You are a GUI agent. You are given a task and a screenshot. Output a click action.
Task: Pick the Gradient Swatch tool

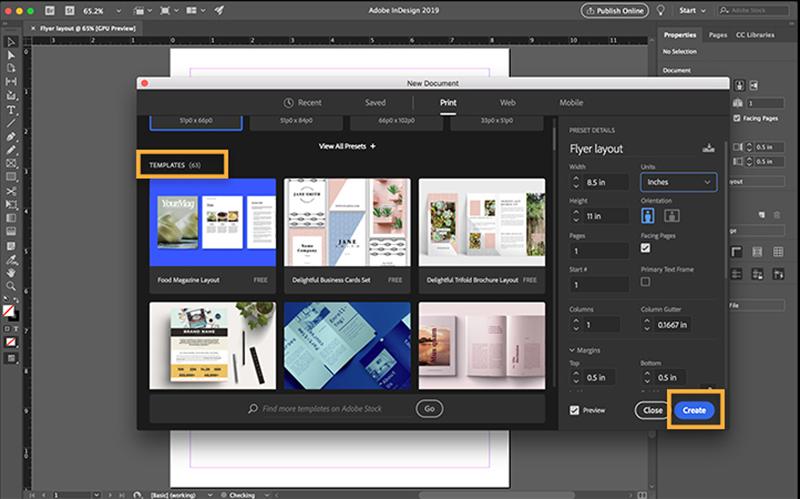[x=11, y=218]
